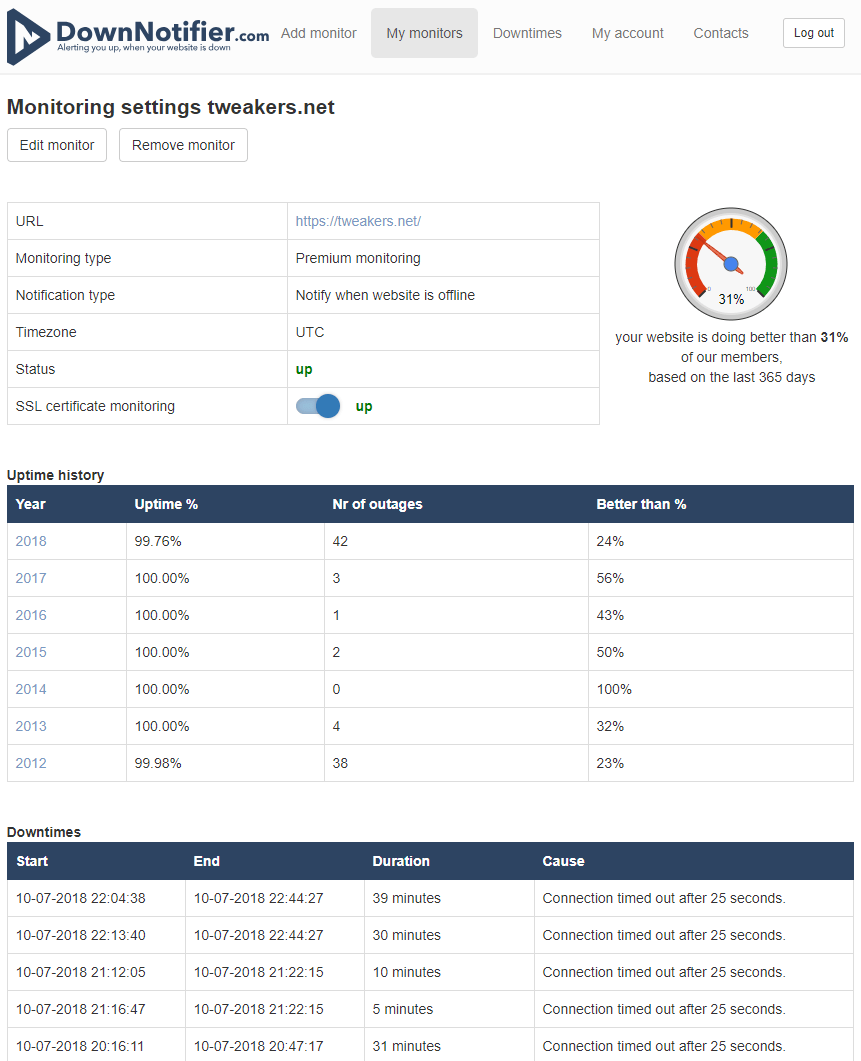Select the 32% better-than cell

click(721, 726)
